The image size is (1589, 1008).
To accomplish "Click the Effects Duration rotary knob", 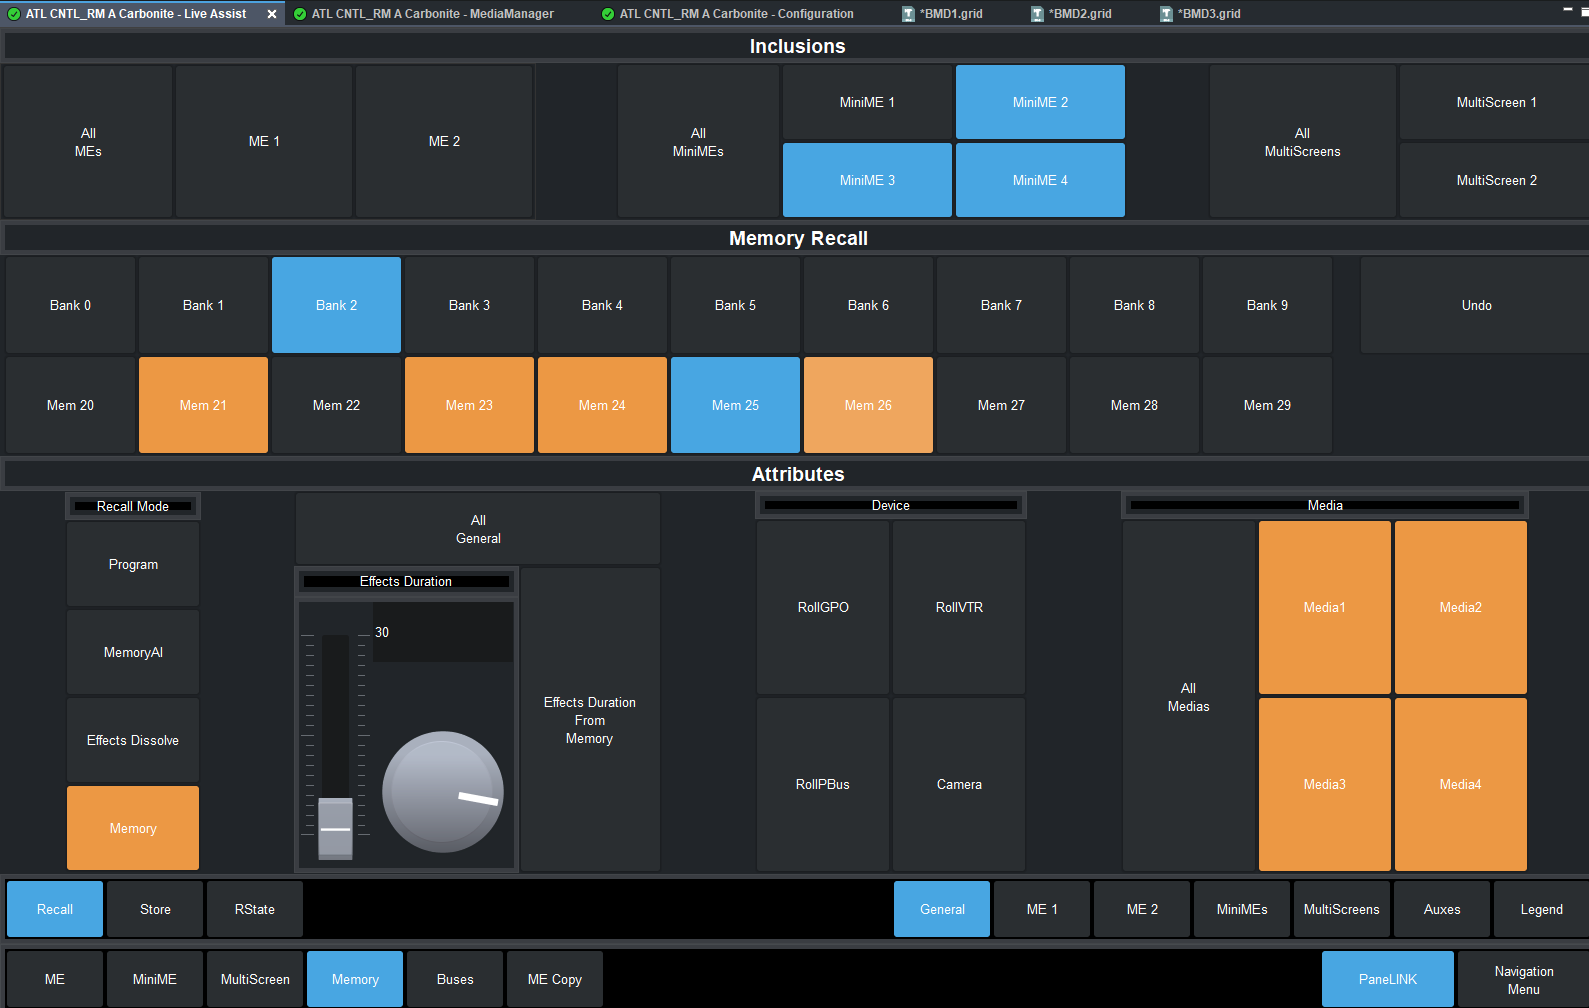I will click(442, 792).
